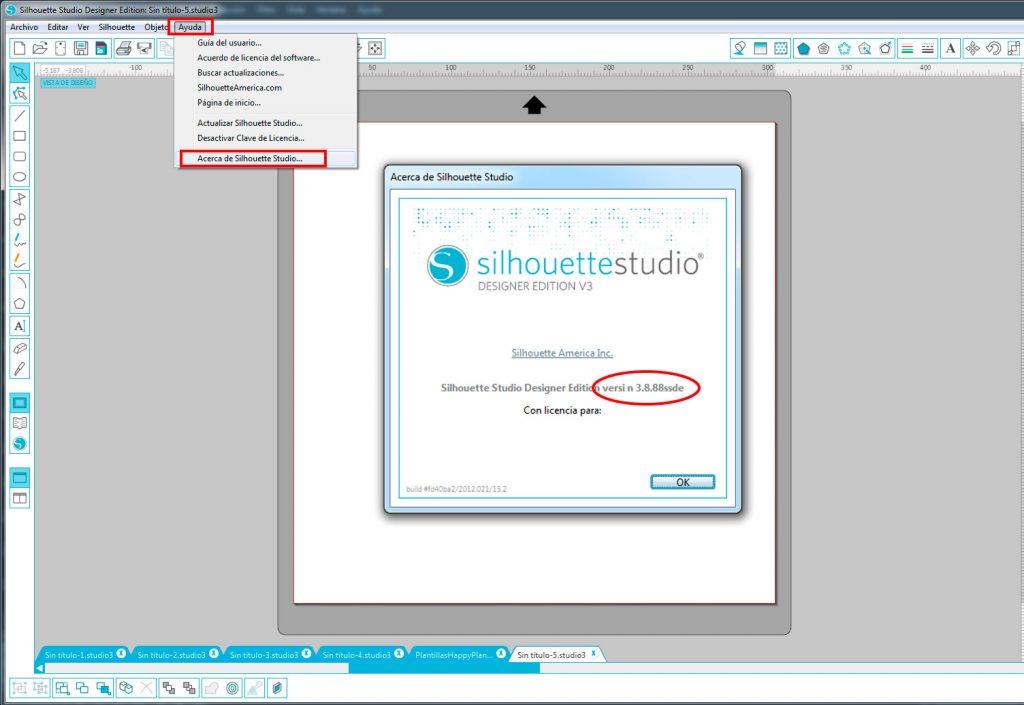
Task: Select the Line drawing tool
Action: pos(20,116)
